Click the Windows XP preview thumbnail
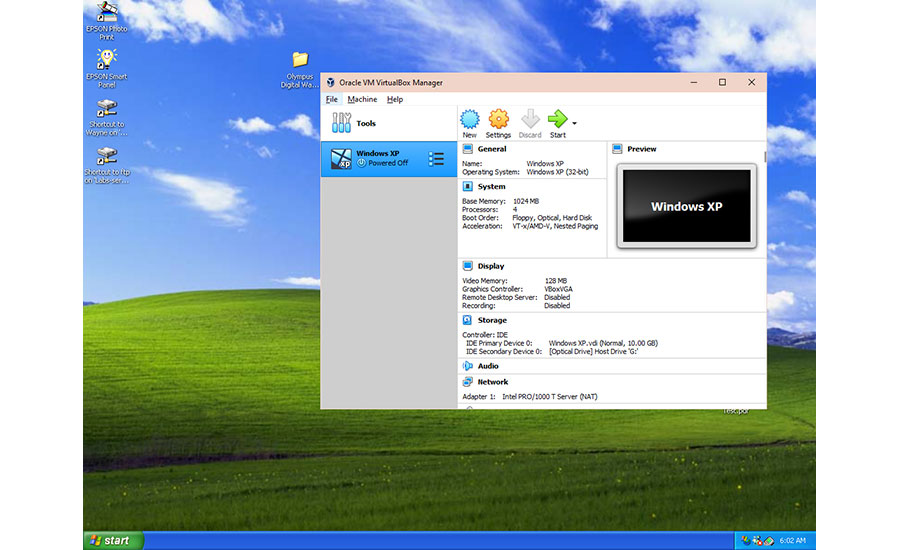 (x=686, y=206)
